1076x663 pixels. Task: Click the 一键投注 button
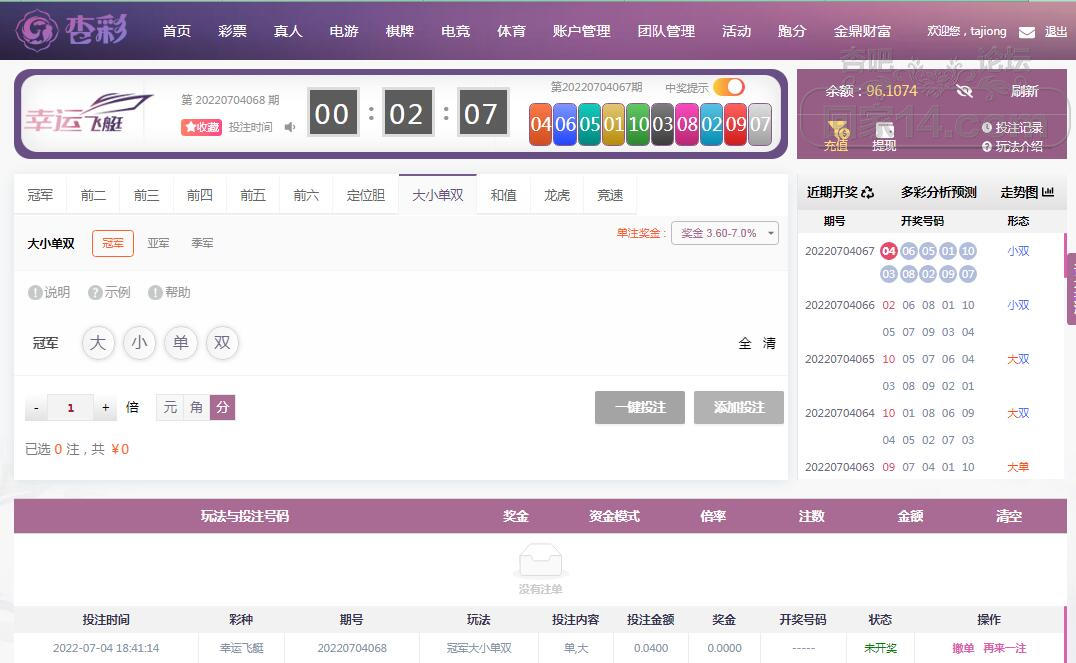pyautogui.click(x=640, y=408)
